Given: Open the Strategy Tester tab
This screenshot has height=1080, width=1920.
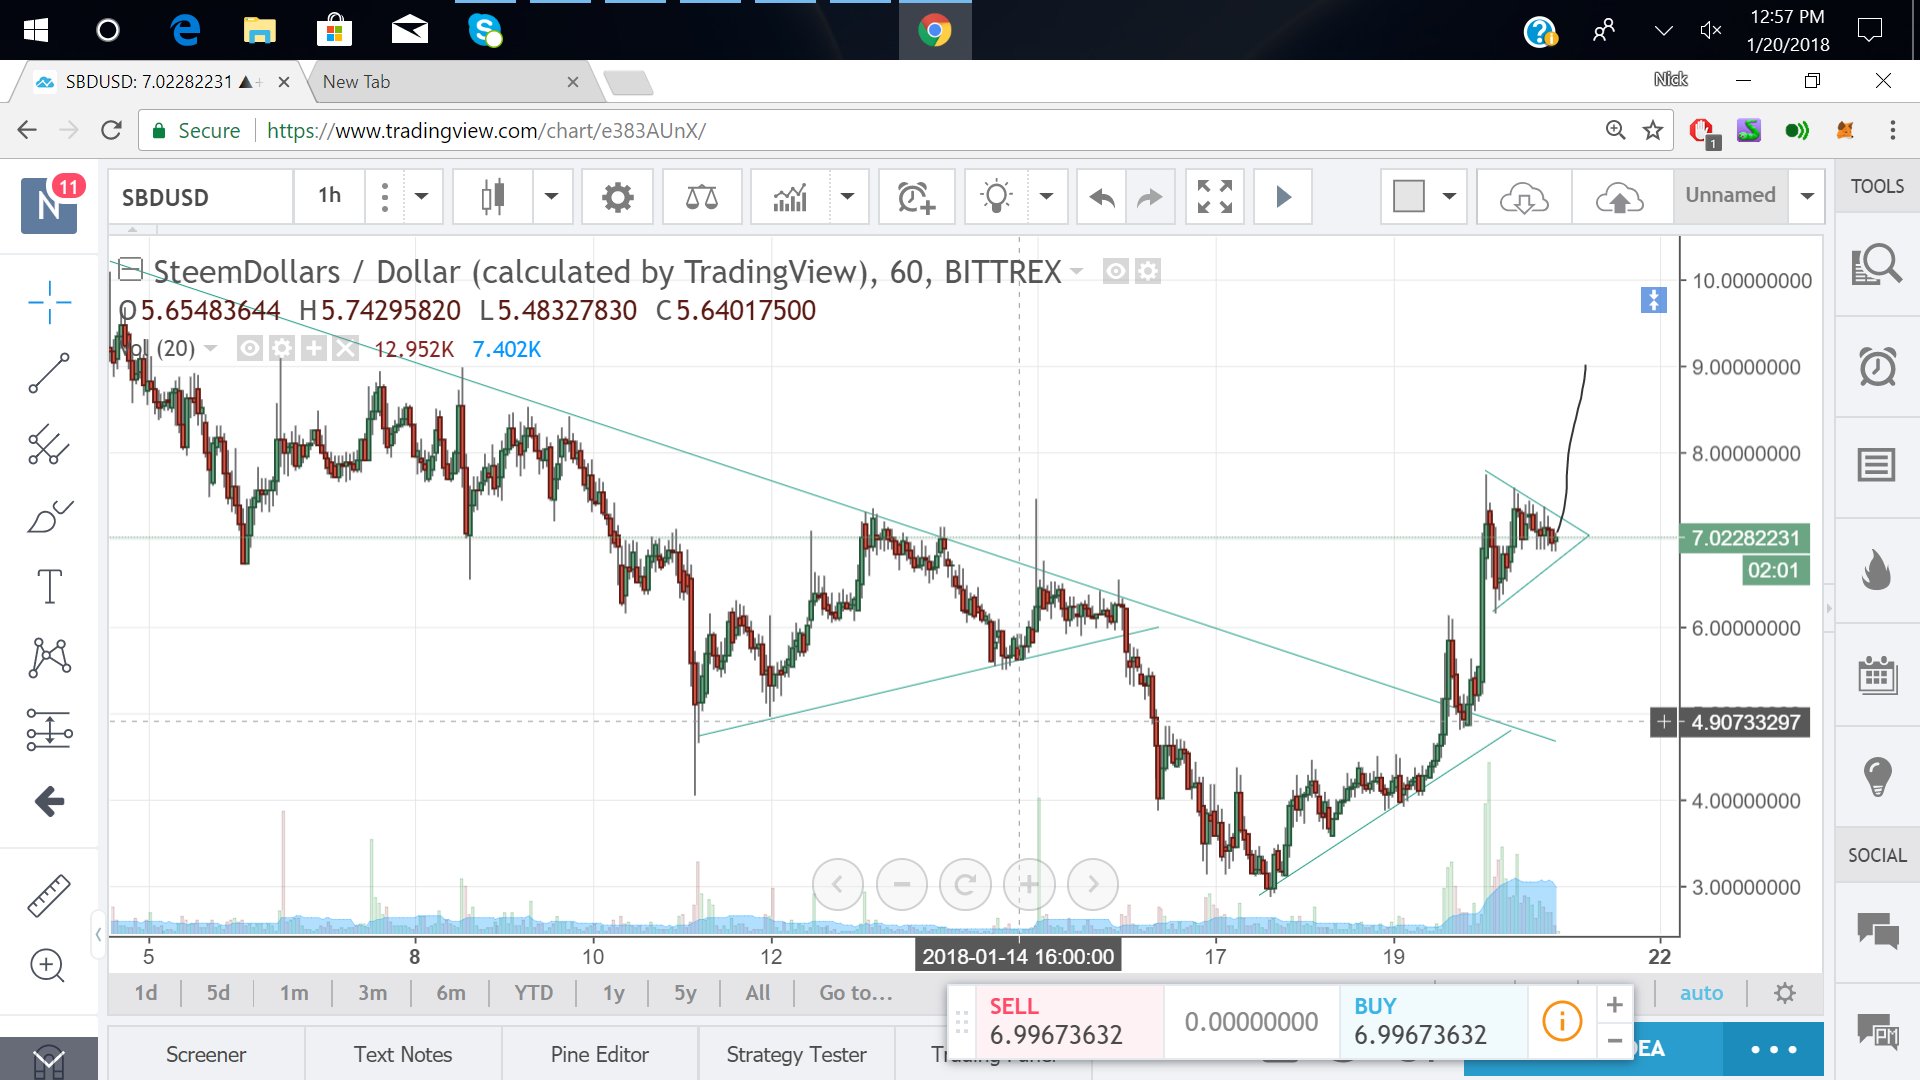Looking at the screenshot, I should pos(796,1054).
